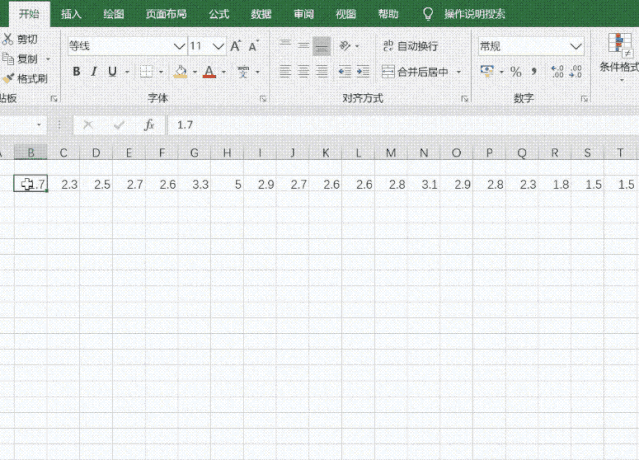Increase font size with the larger A icon
639x460 pixels.
pyautogui.click(x=236, y=46)
